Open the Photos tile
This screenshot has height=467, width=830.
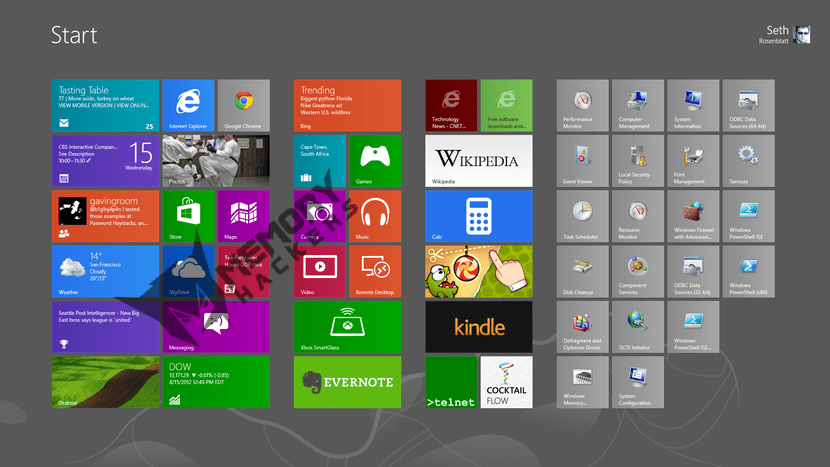click(x=216, y=161)
